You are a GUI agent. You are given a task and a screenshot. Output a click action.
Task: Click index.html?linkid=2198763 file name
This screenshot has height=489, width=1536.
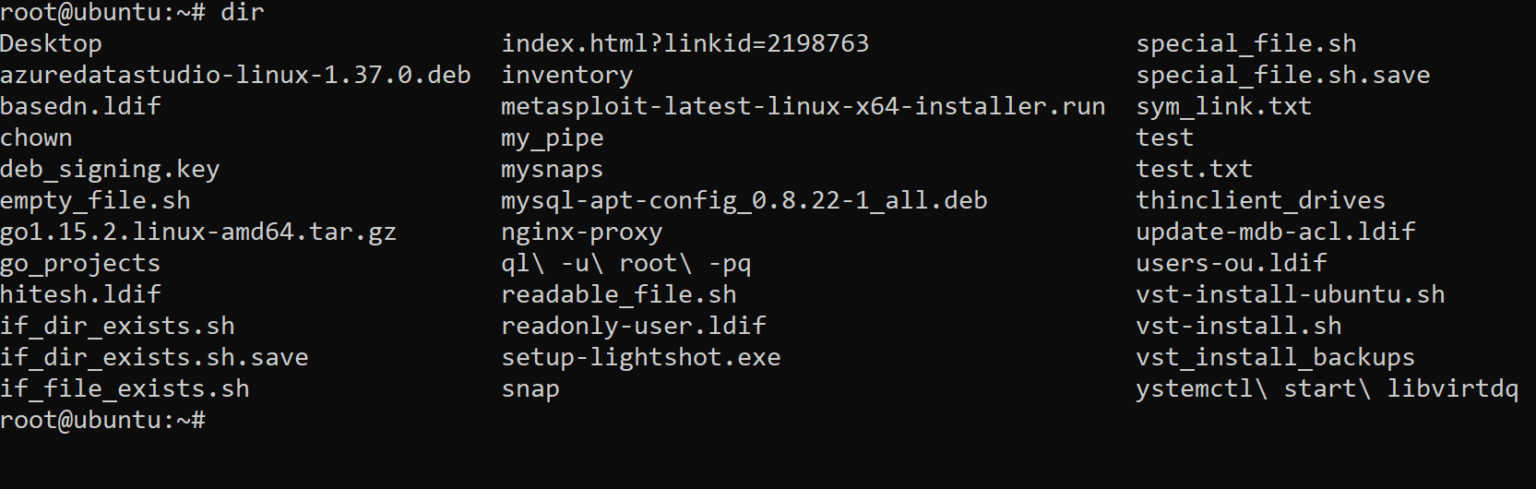click(x=685, y=44)
